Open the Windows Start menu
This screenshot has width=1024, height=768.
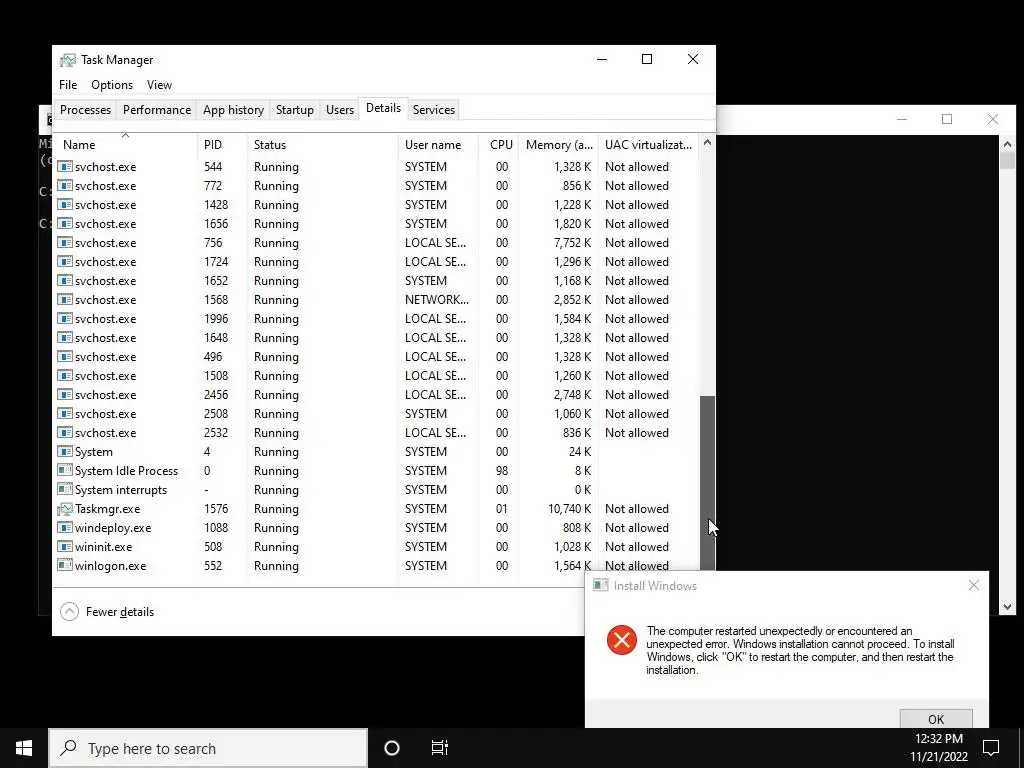pos(24,748)
